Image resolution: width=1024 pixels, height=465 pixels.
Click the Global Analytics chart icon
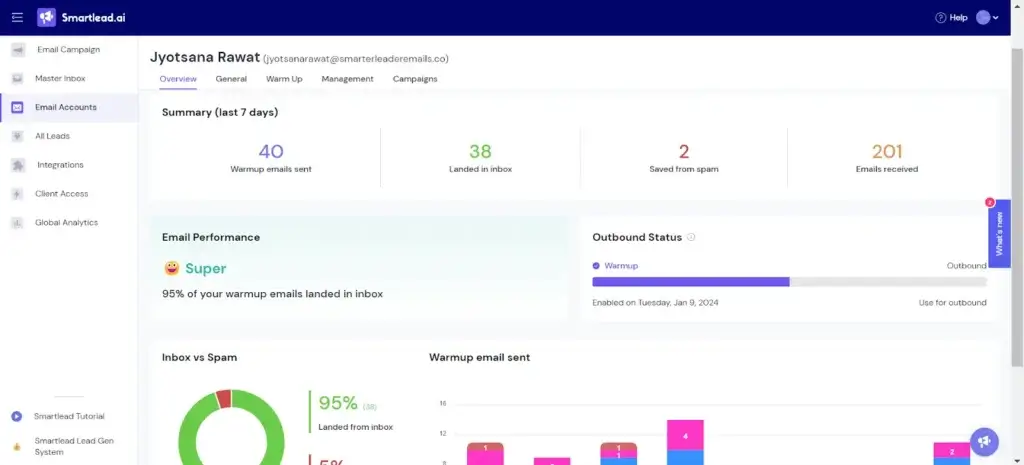tap(18, 223)
